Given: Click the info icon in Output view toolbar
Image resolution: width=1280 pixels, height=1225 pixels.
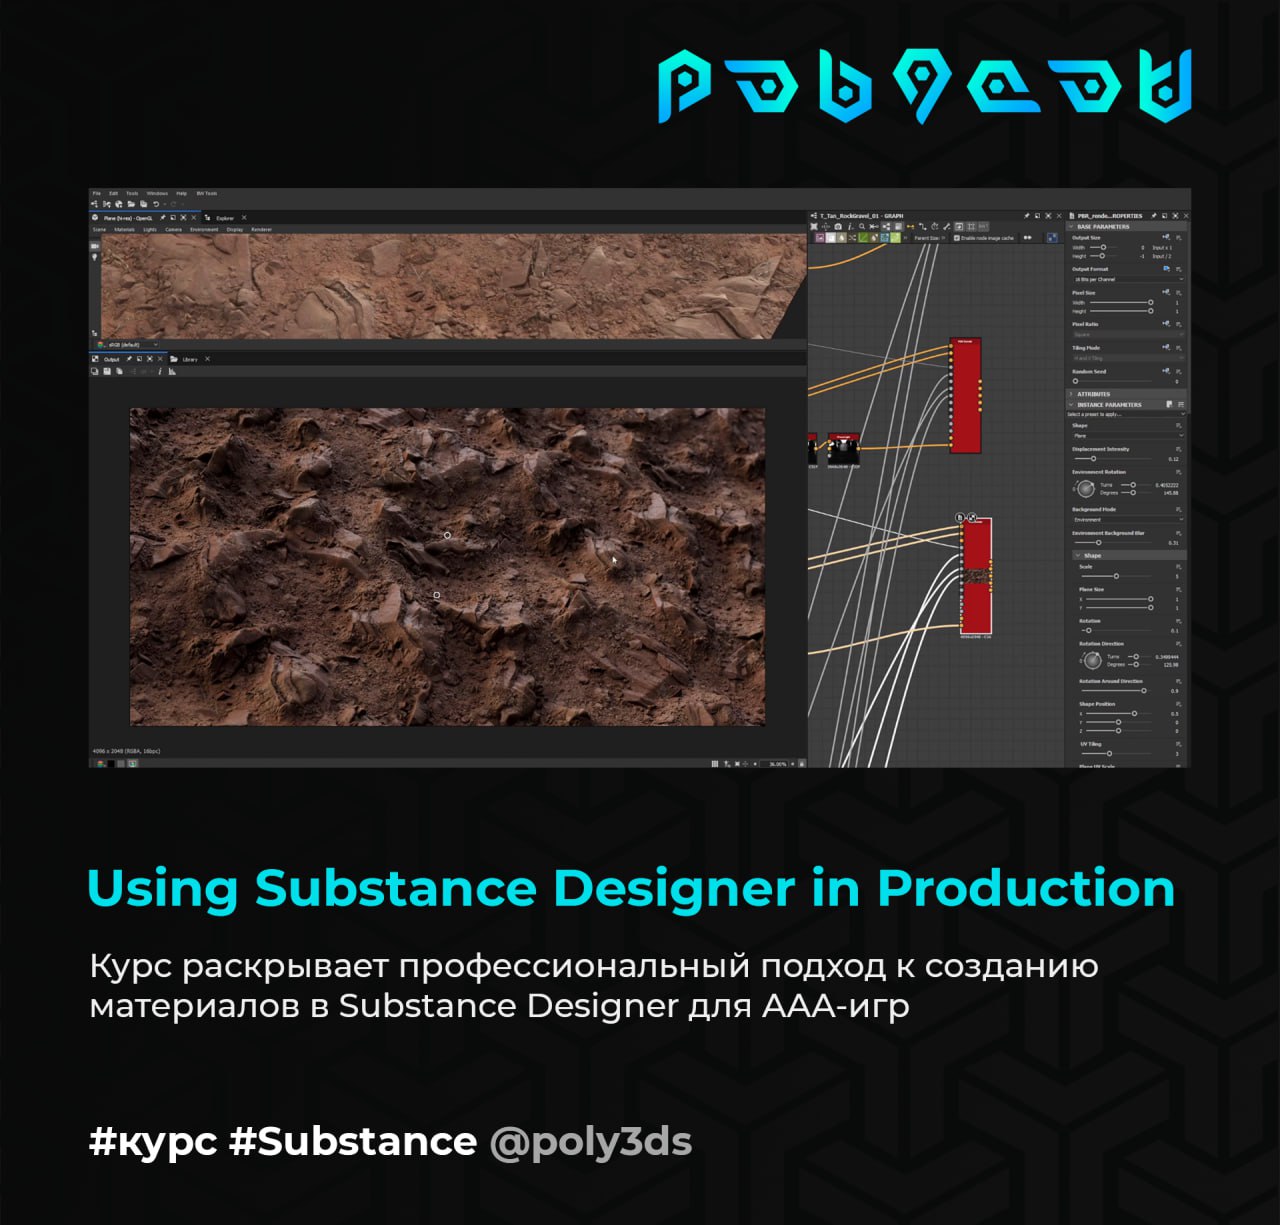Looking at the screenshot, I should point(160,371).
